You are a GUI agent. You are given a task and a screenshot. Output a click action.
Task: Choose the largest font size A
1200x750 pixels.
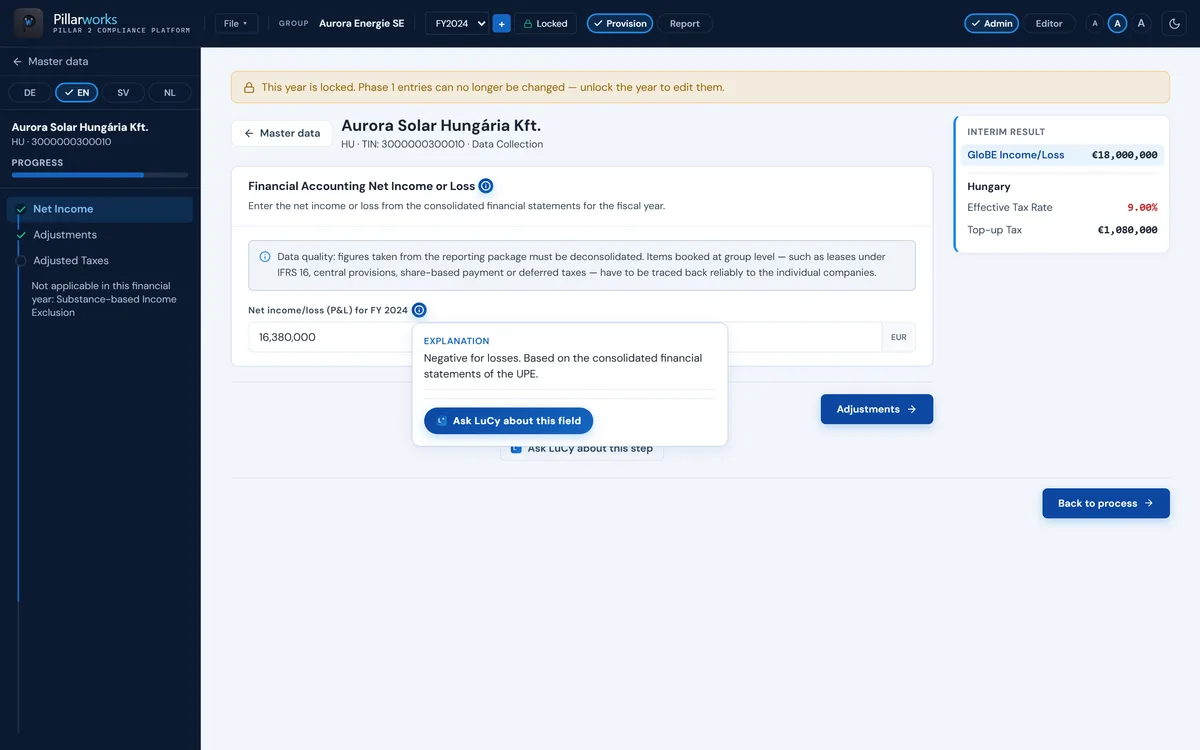(x=1141, y=23)
